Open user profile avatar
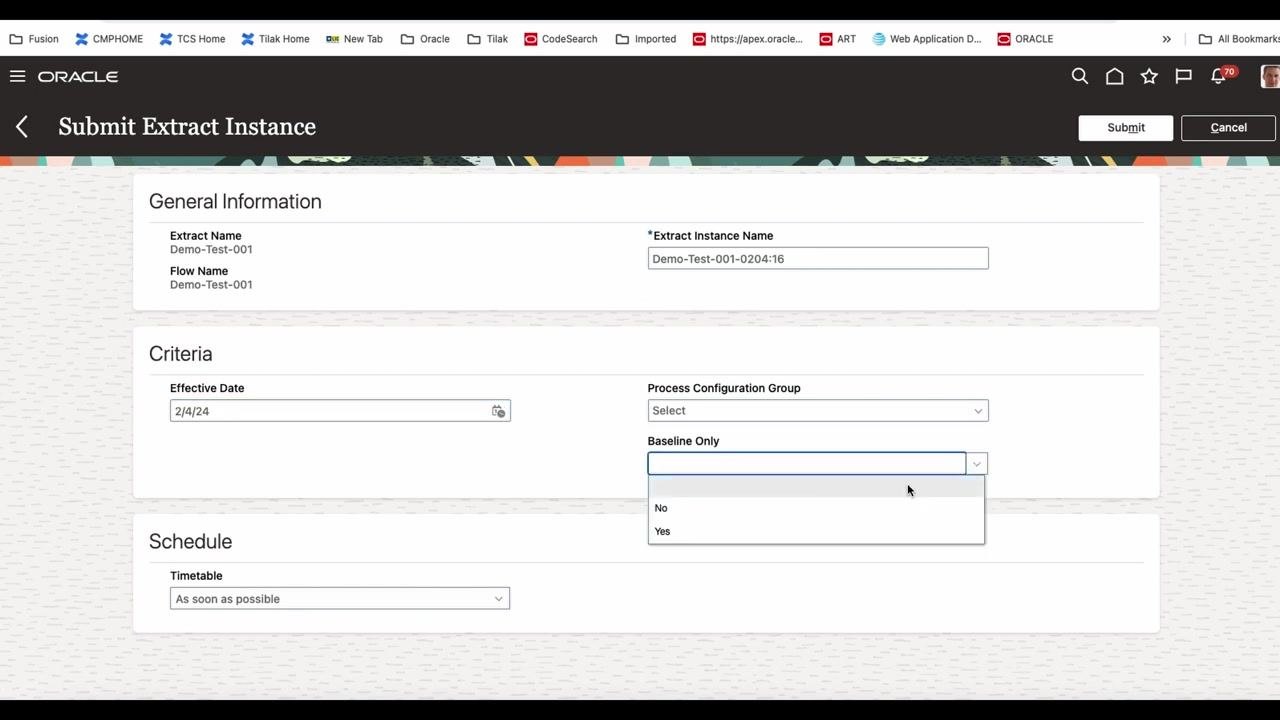 [x=1270, y=76]
